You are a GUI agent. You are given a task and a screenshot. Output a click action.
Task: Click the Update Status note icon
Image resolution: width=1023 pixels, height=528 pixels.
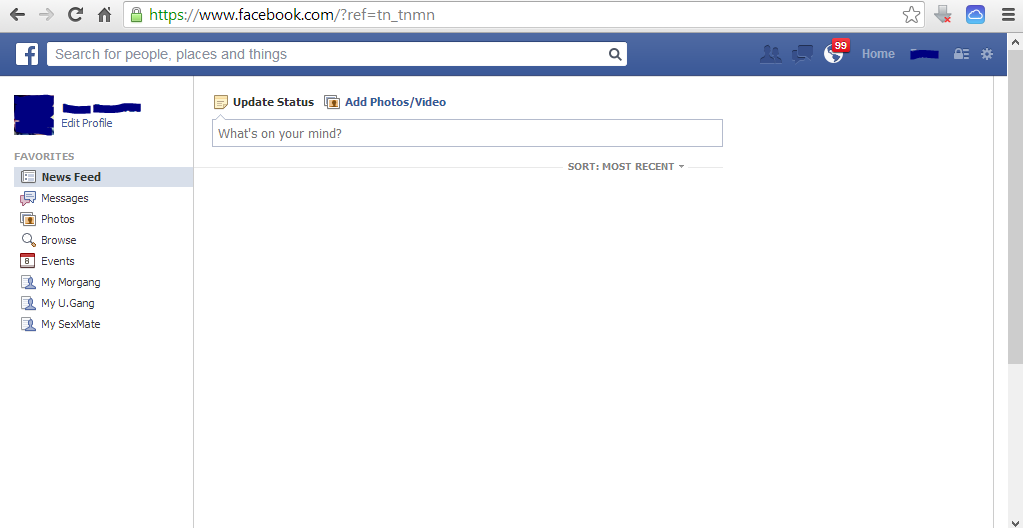pos(221,102)
